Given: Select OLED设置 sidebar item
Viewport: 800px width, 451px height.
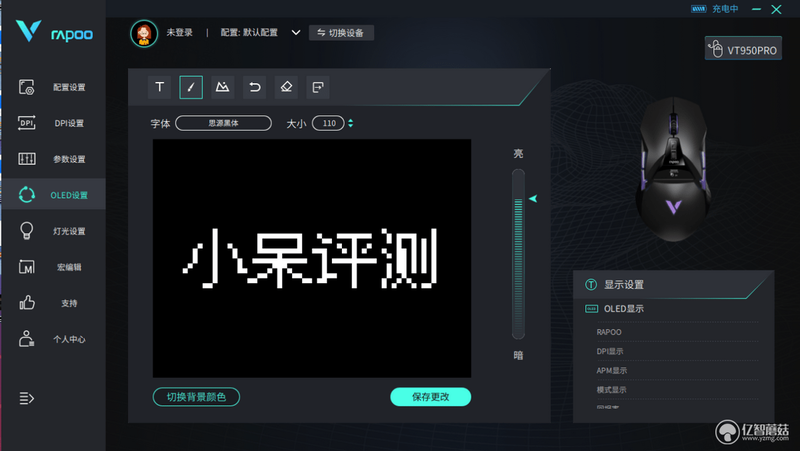Looking at the screenshot, I should 53,194.
